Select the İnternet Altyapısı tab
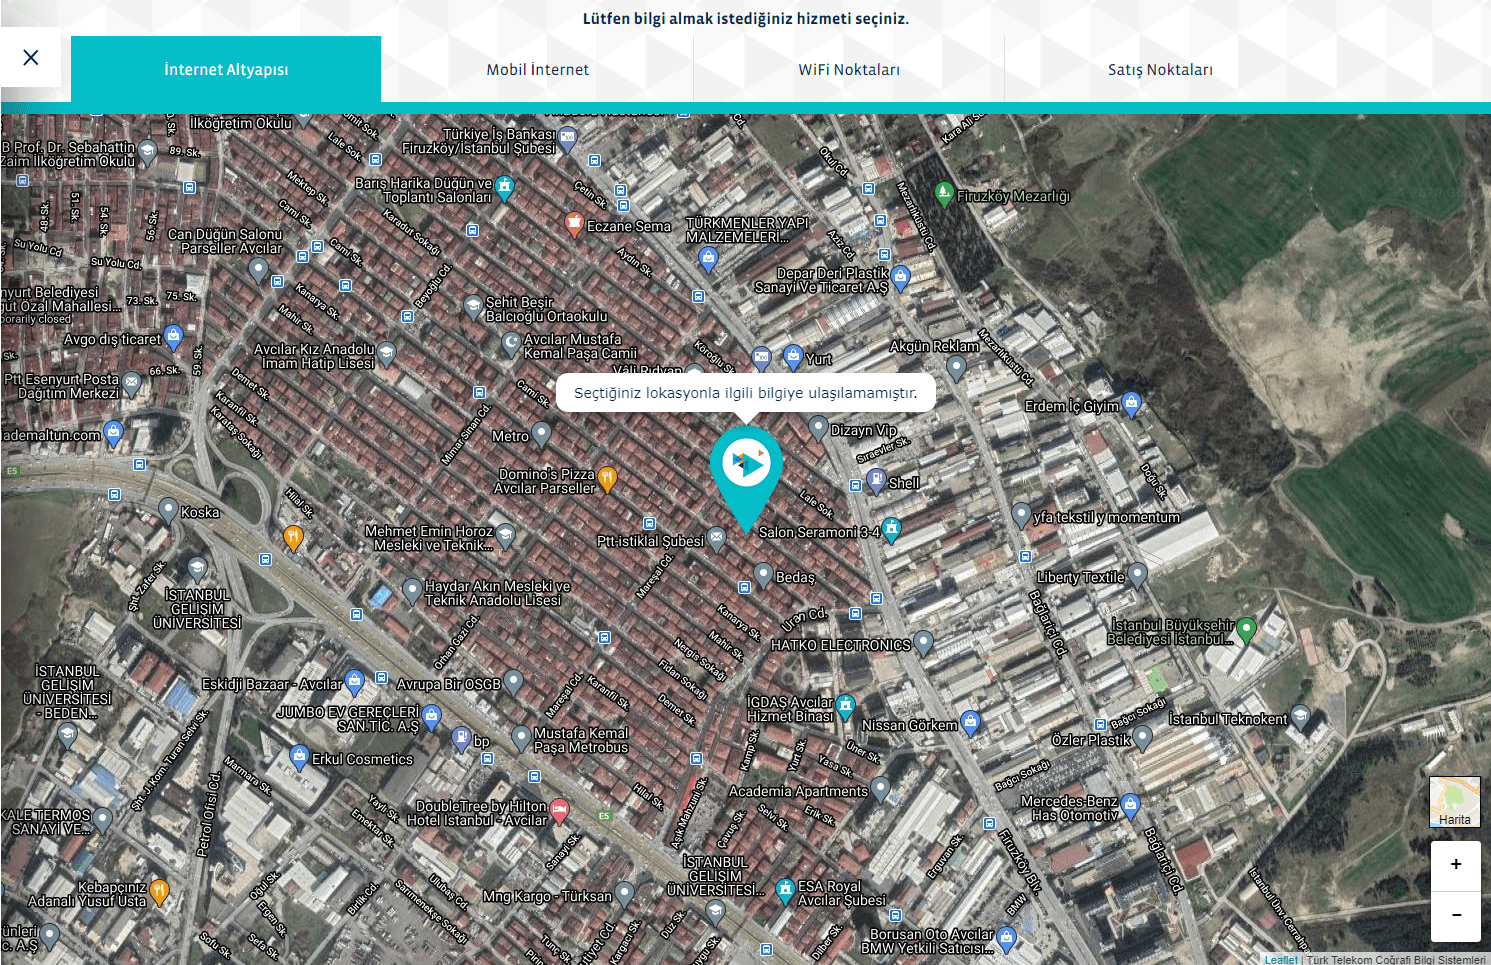Screen dimensions: 1491x965 [x=226, y=69]
